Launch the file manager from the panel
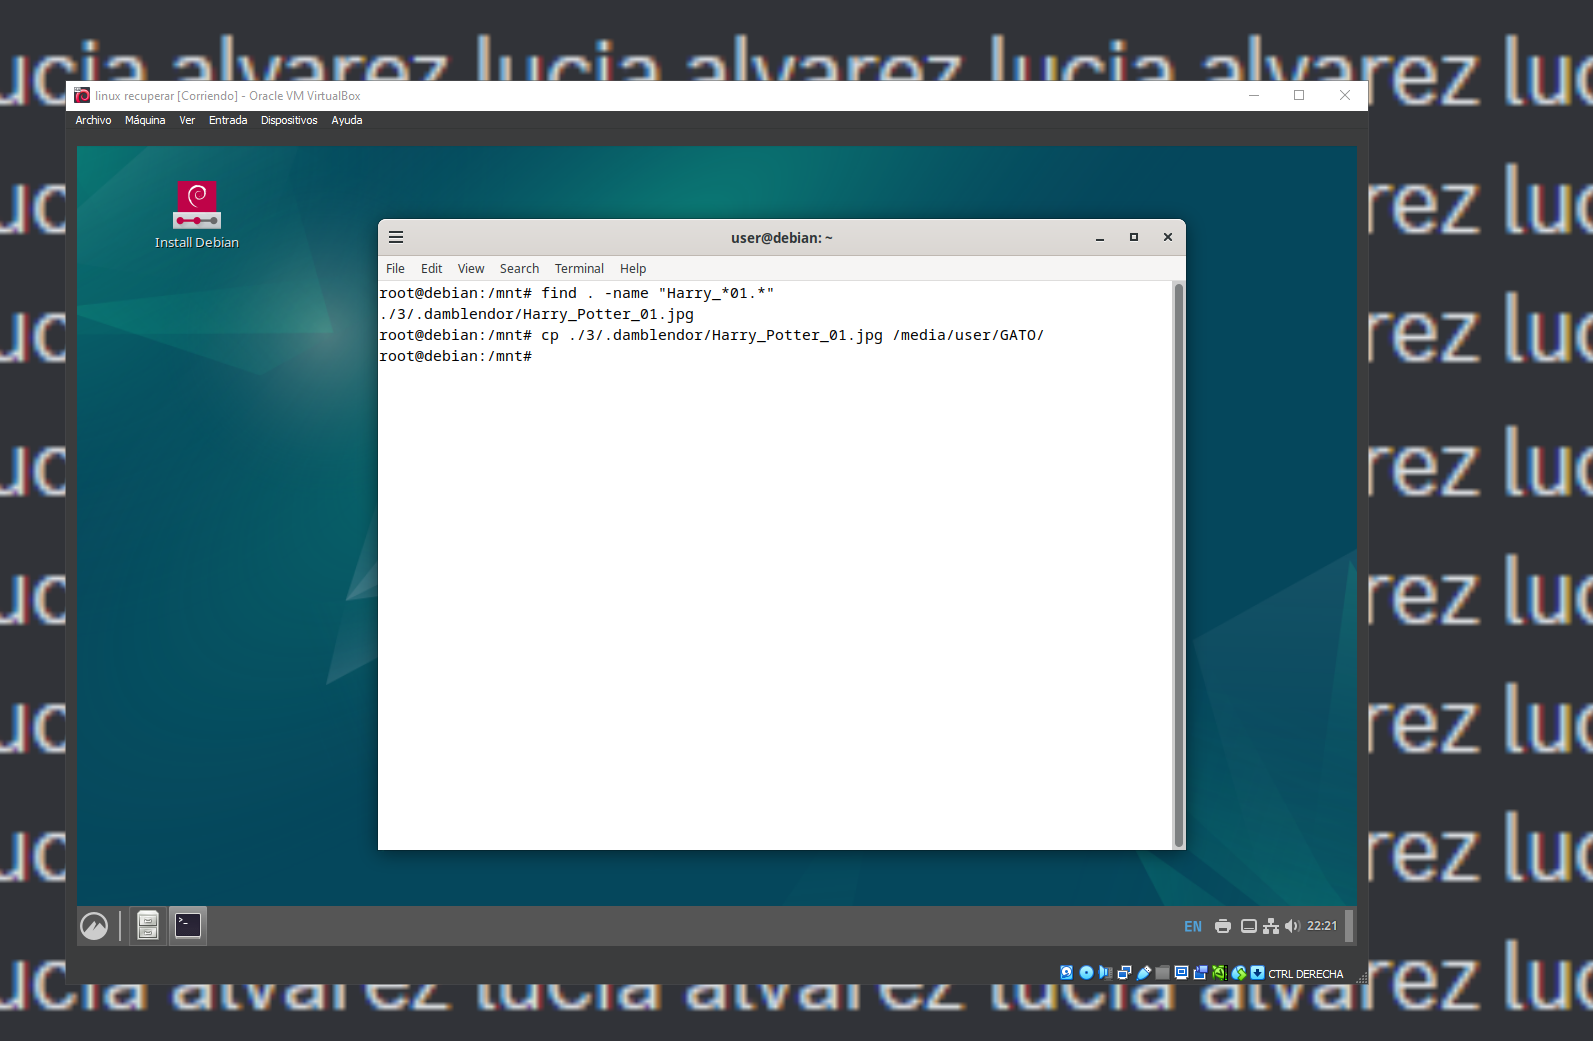Screen dimensions: 1593x1041 (x=148, y=926)
